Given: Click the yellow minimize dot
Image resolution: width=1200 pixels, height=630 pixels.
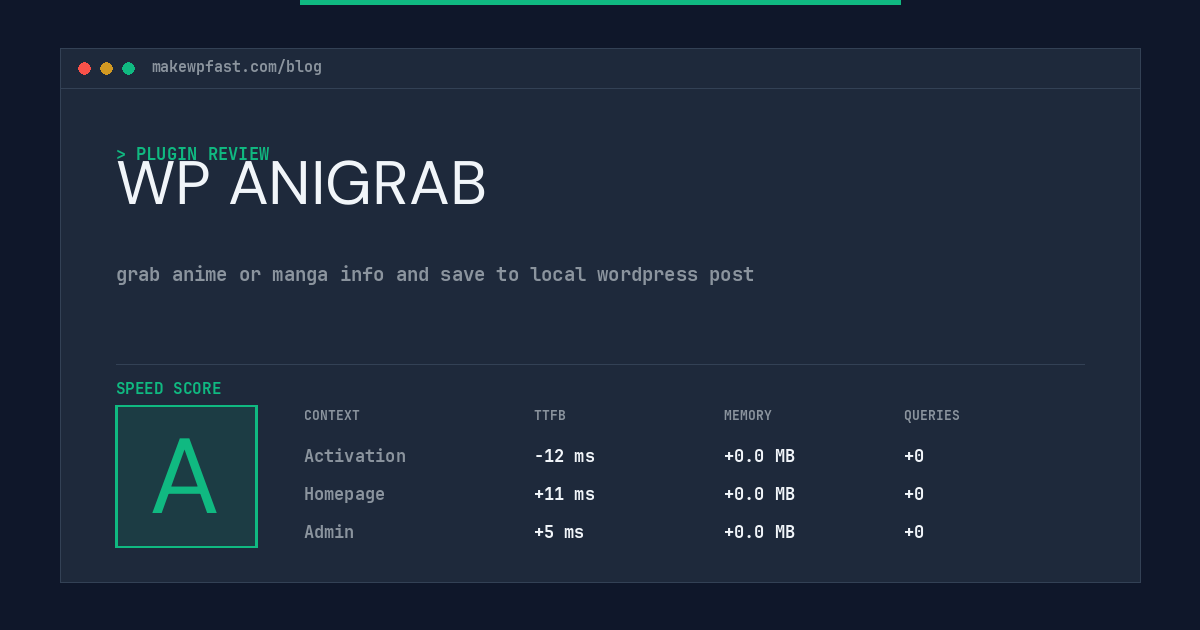Looking at the screenshot, I should pyautogui.click(x=106, y=68).
